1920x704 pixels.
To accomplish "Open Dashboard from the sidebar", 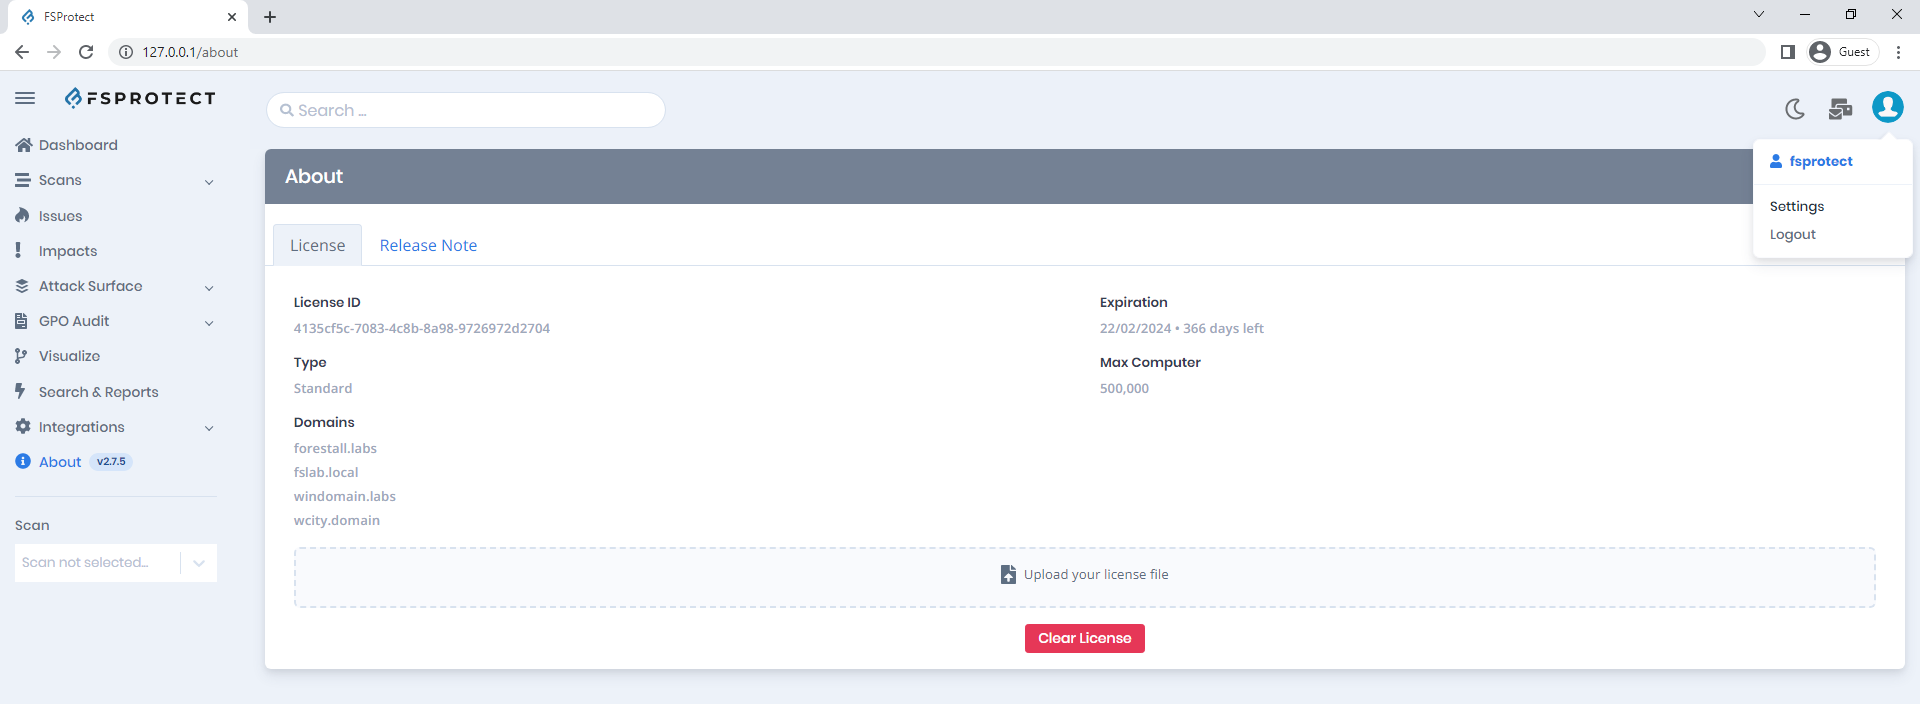I will pyautogui.click(x=77, y=145).
